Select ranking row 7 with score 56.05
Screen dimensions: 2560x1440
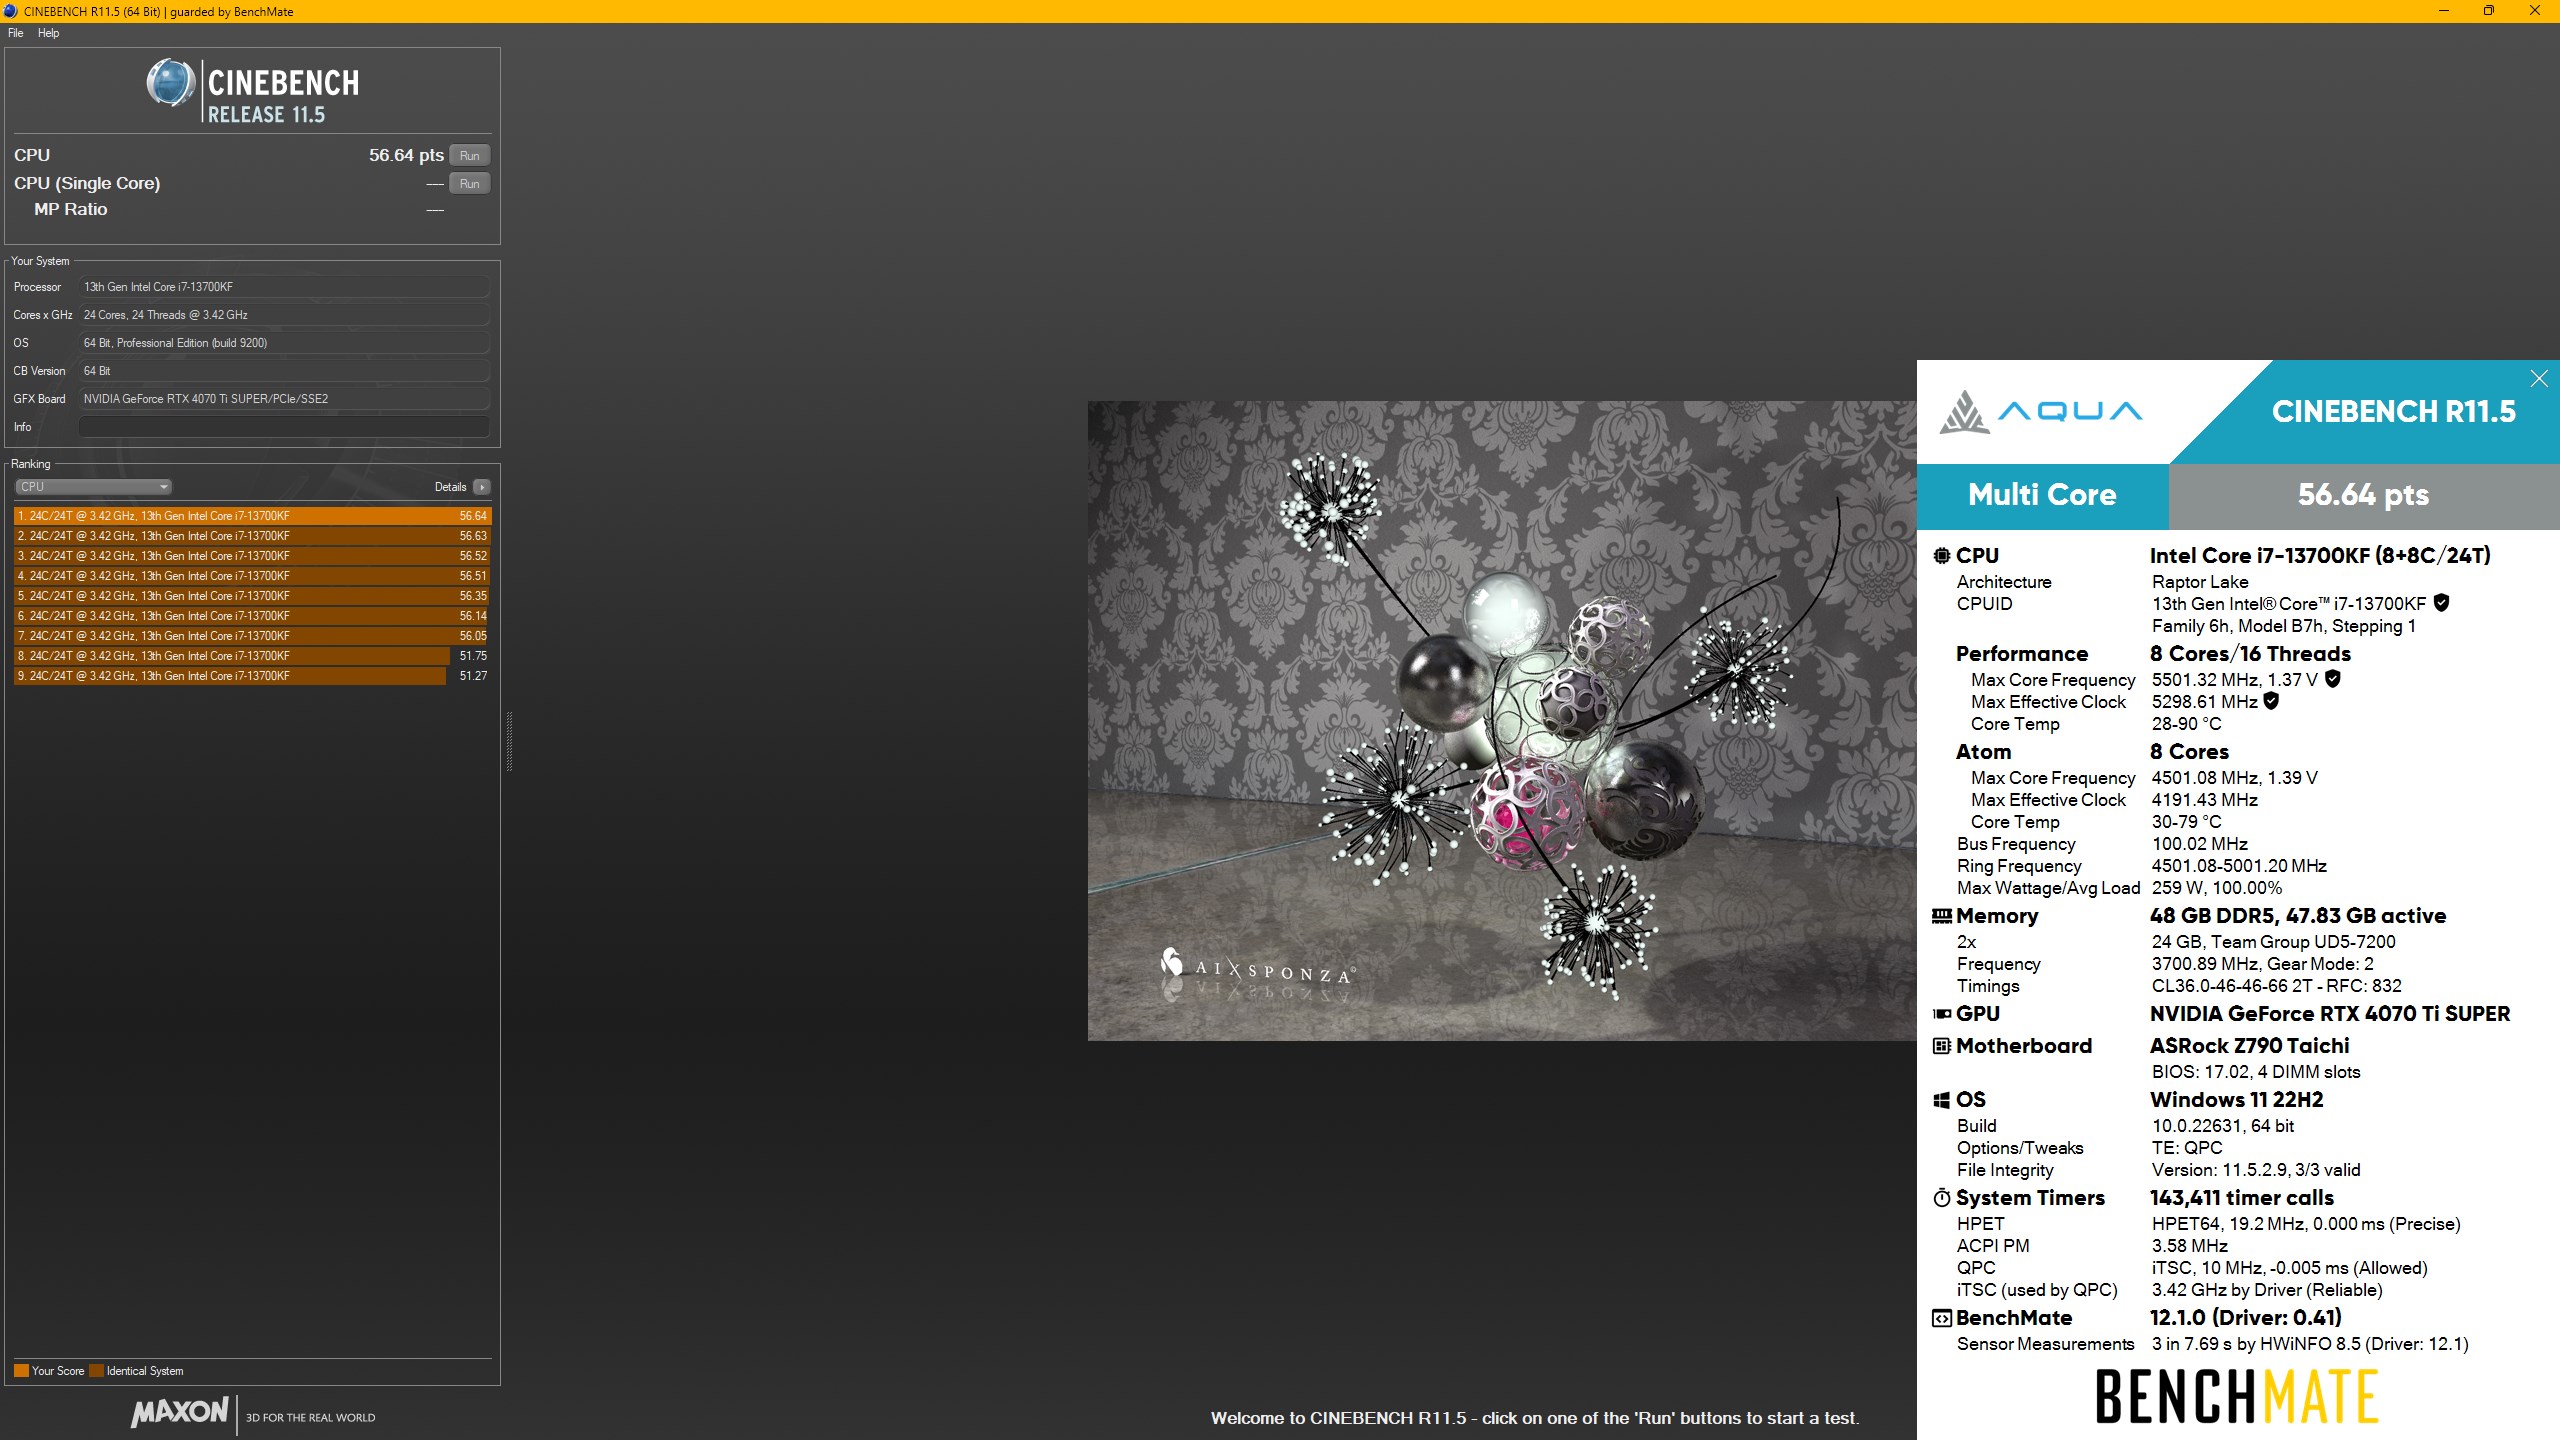[252, 636]
